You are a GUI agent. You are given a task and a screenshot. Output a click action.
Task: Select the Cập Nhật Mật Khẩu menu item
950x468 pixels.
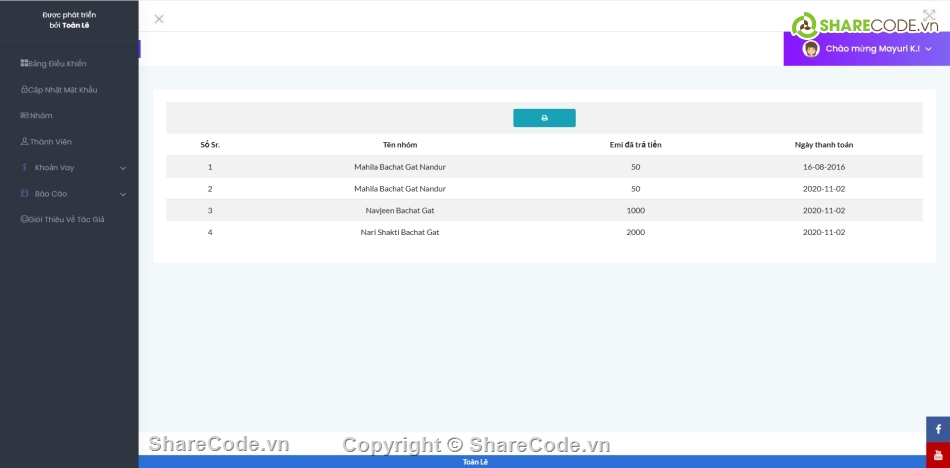click(x=63, y=90)
